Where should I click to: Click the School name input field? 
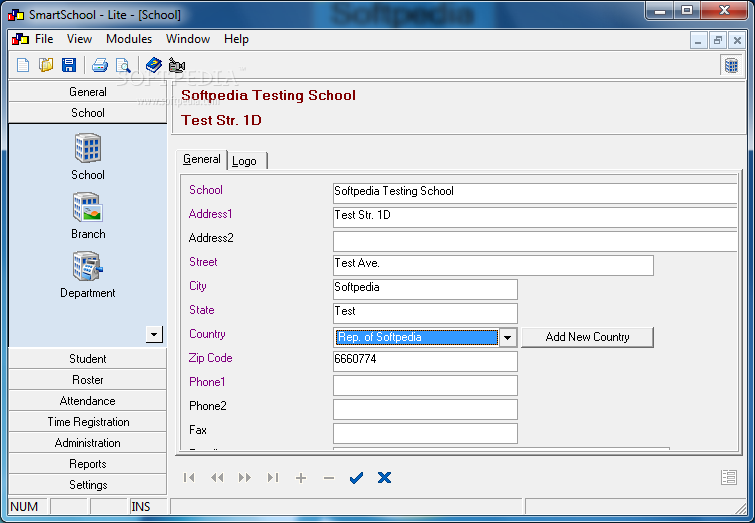pos(535,193)
